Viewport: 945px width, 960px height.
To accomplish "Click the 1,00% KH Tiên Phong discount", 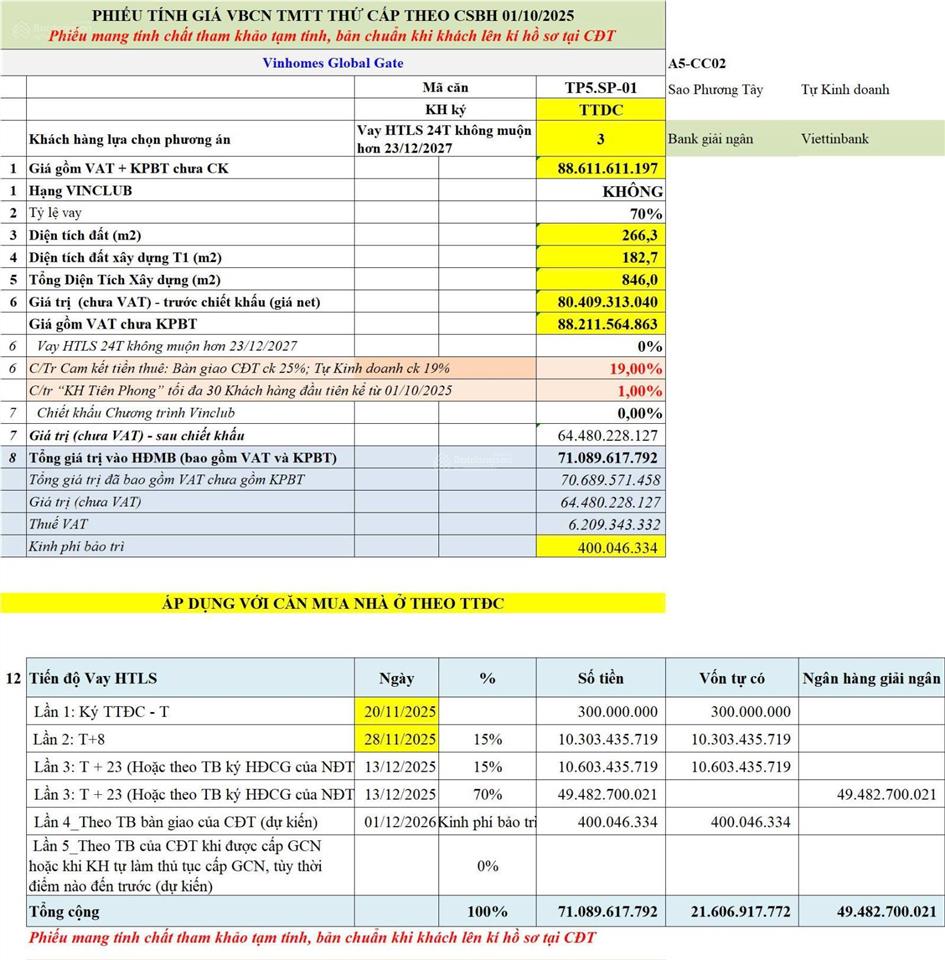I will pos(600,390).
